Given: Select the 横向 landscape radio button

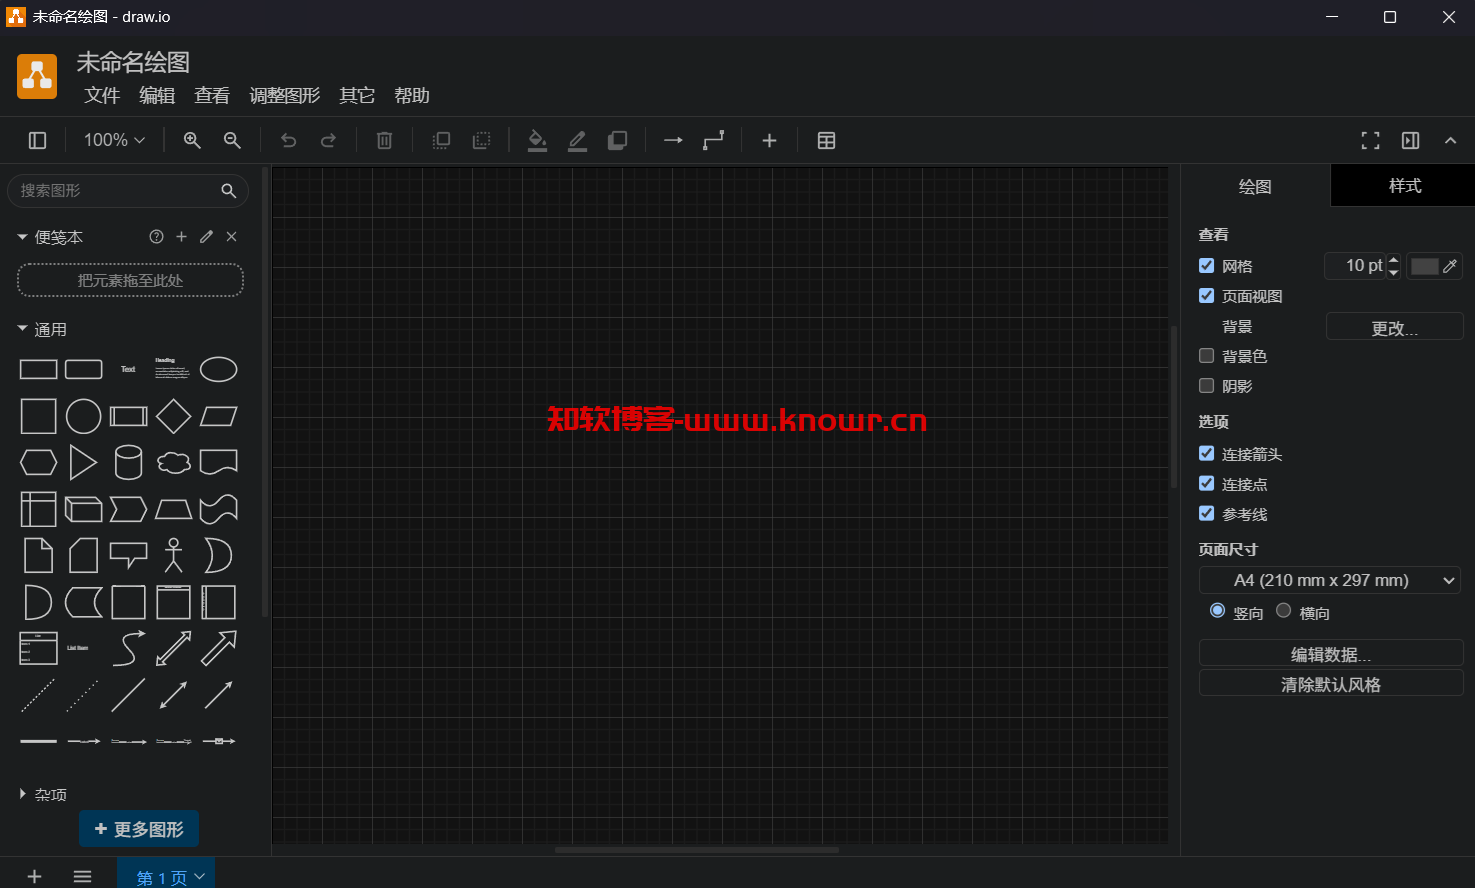Looking at the screenshot, I should [x=1283, y=610].
